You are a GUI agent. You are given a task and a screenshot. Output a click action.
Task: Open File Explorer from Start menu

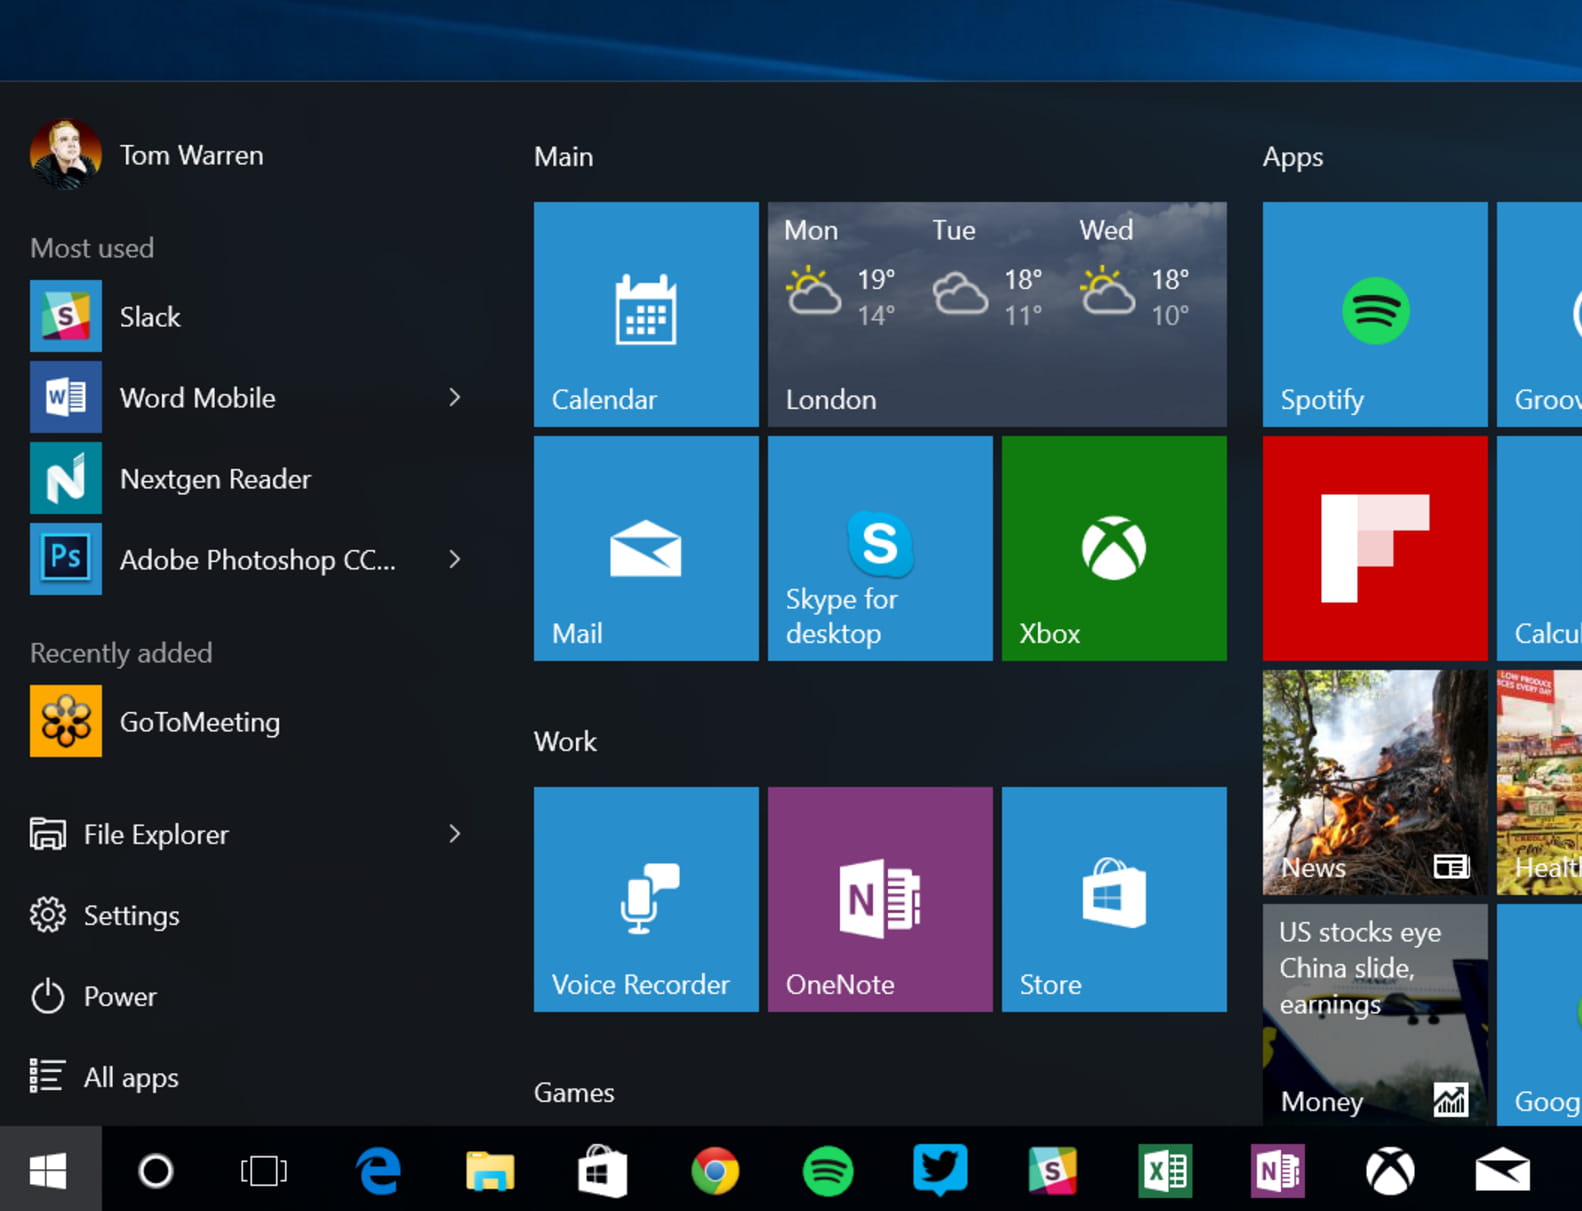[x=130, y=834]
